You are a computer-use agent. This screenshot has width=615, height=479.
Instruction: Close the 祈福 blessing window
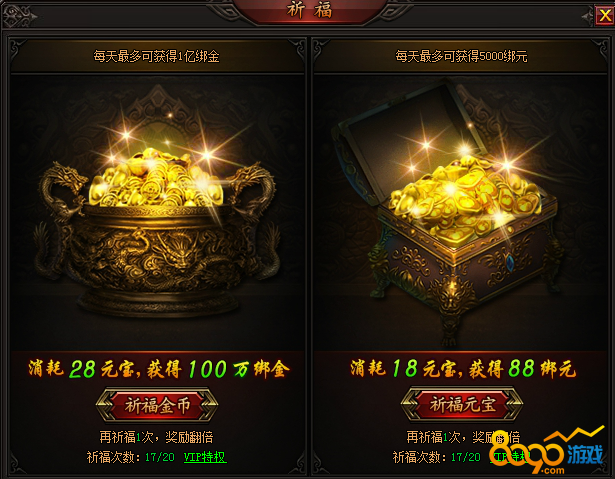click(x=604, y=16)
